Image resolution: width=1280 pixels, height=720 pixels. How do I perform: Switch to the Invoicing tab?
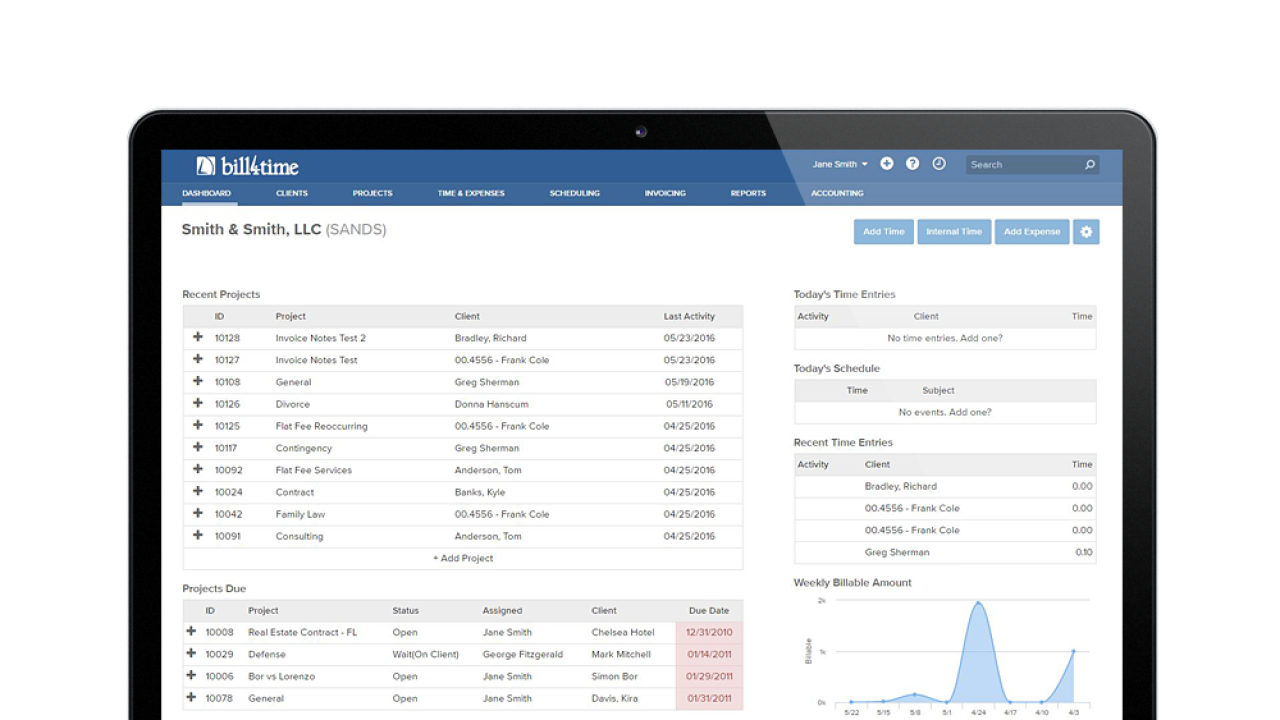click(665, 193)
